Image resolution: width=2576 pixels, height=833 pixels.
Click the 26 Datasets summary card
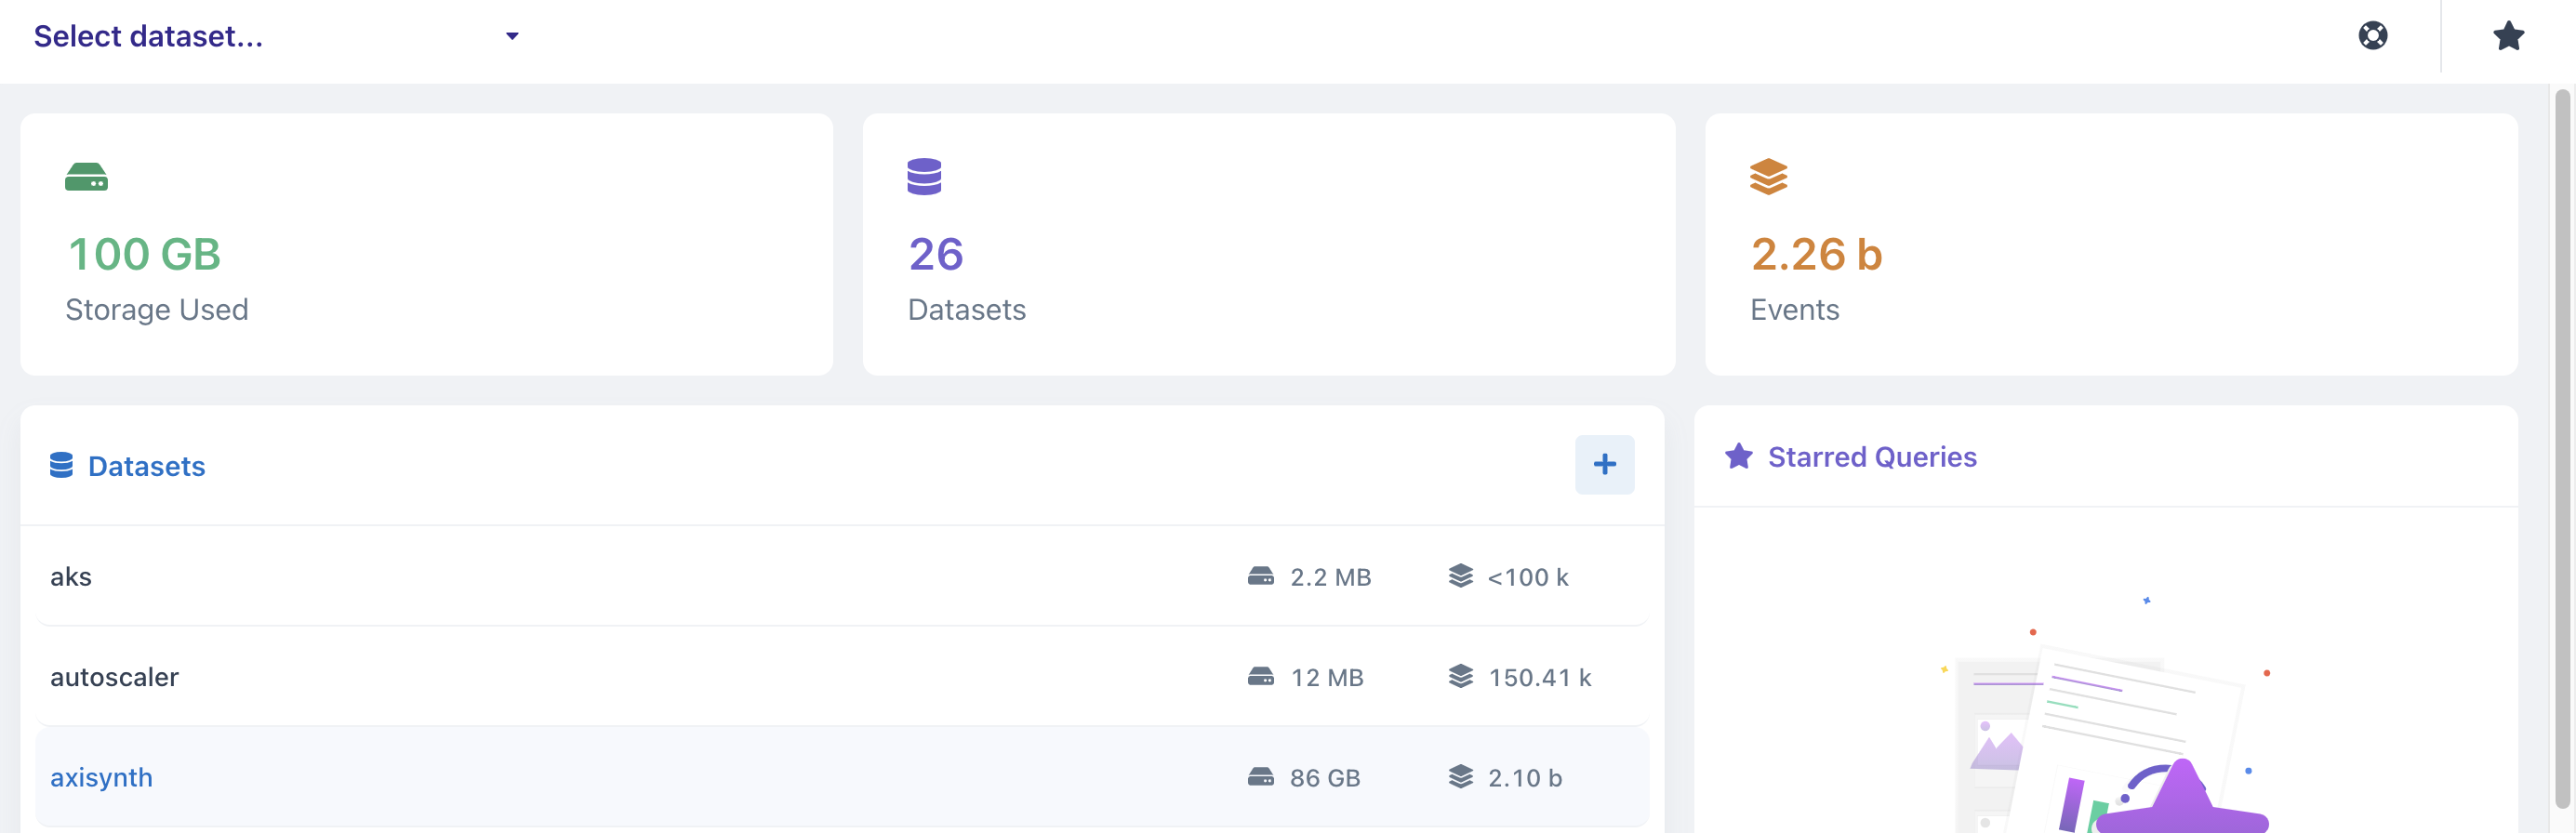[1268, 244]
